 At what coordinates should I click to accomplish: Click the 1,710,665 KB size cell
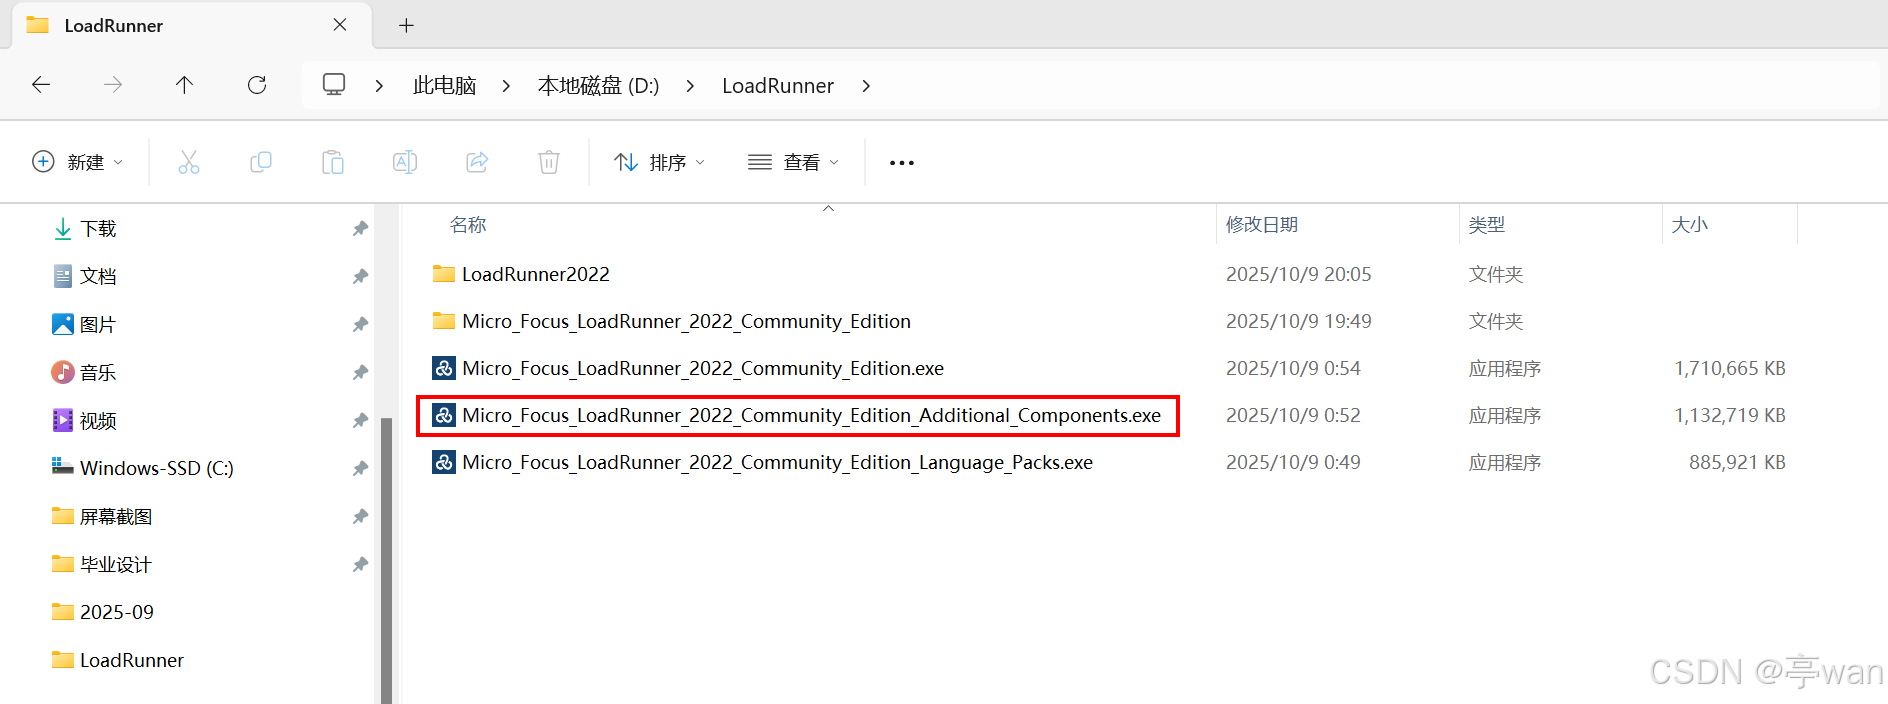(x=1730, y=368)
